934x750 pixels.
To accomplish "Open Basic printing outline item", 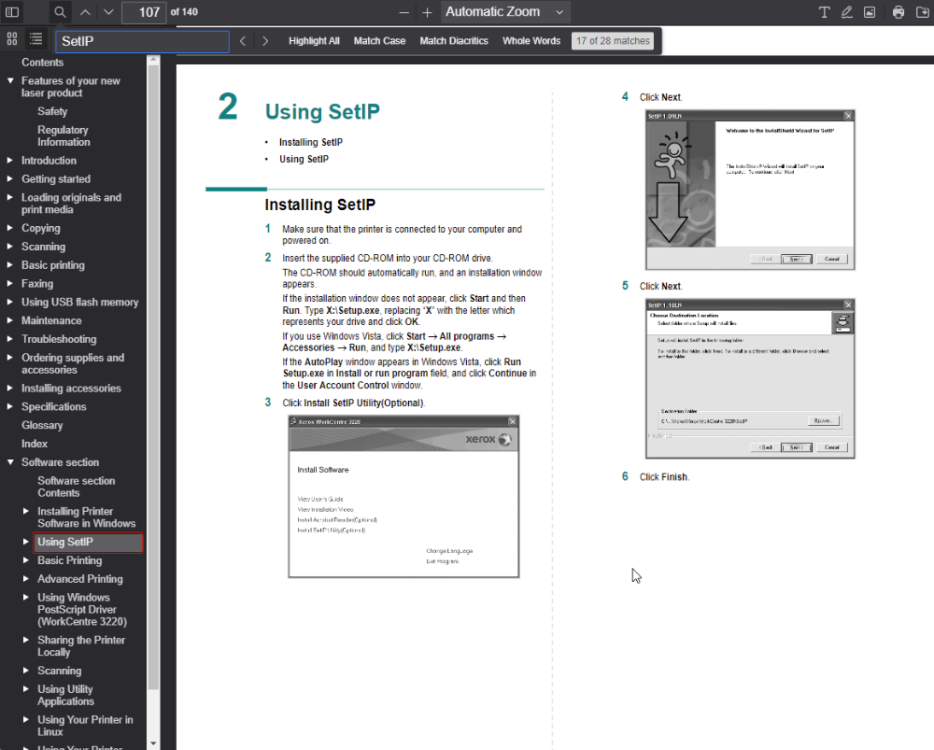I will (53, 264).
